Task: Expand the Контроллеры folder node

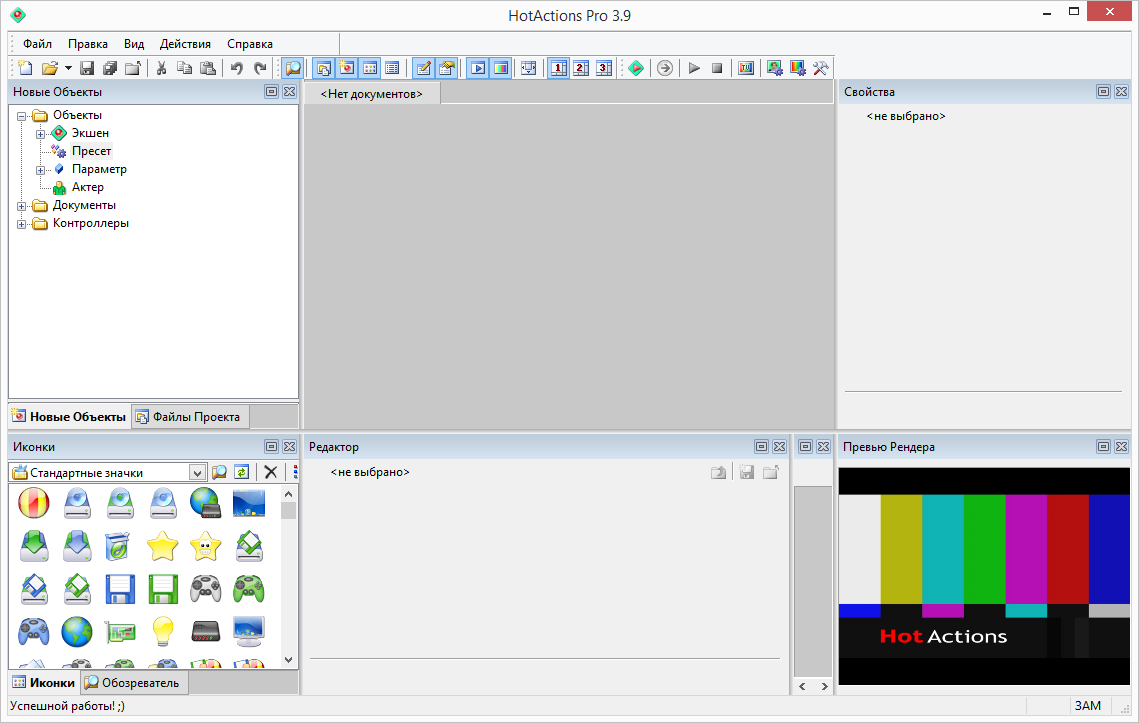Action: (22, 225)
